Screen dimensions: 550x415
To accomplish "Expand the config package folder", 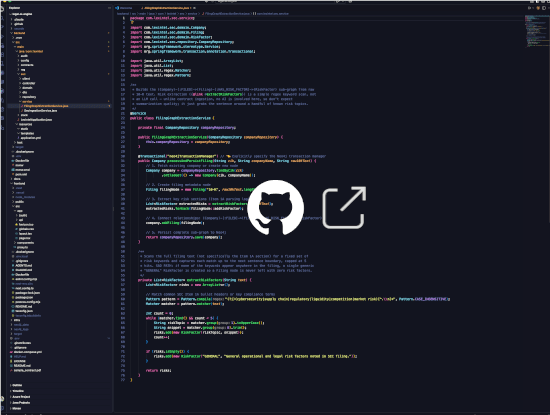I will click(25, 60).
